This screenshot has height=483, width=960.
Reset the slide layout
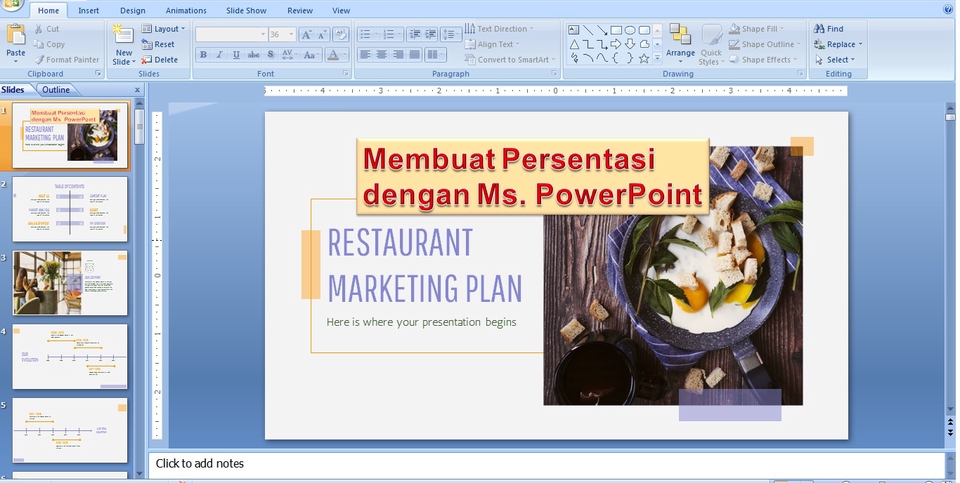[158, 44]
